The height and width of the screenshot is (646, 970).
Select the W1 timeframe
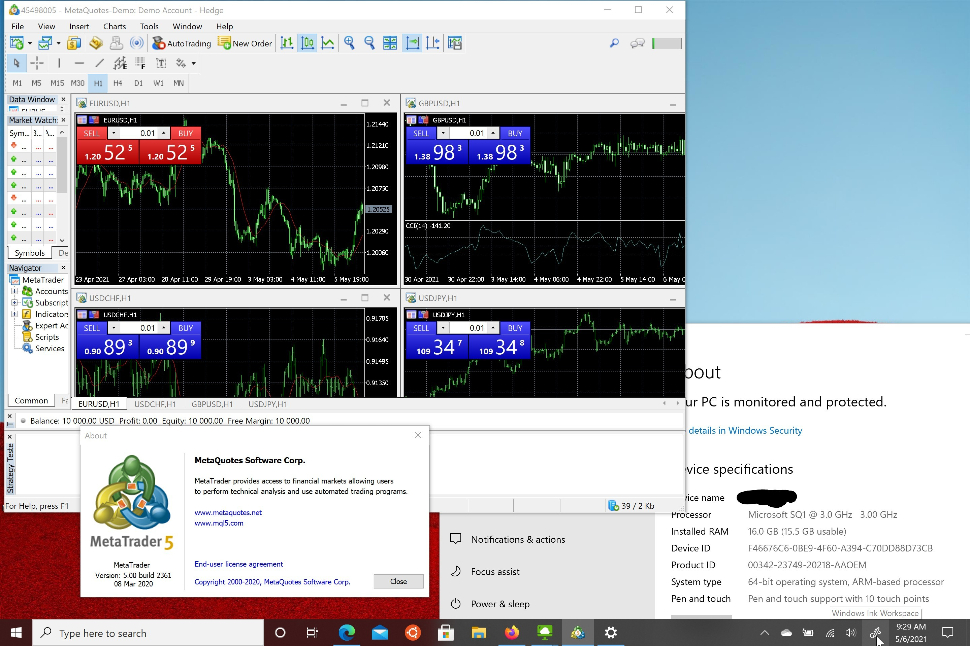pos(158,83)
